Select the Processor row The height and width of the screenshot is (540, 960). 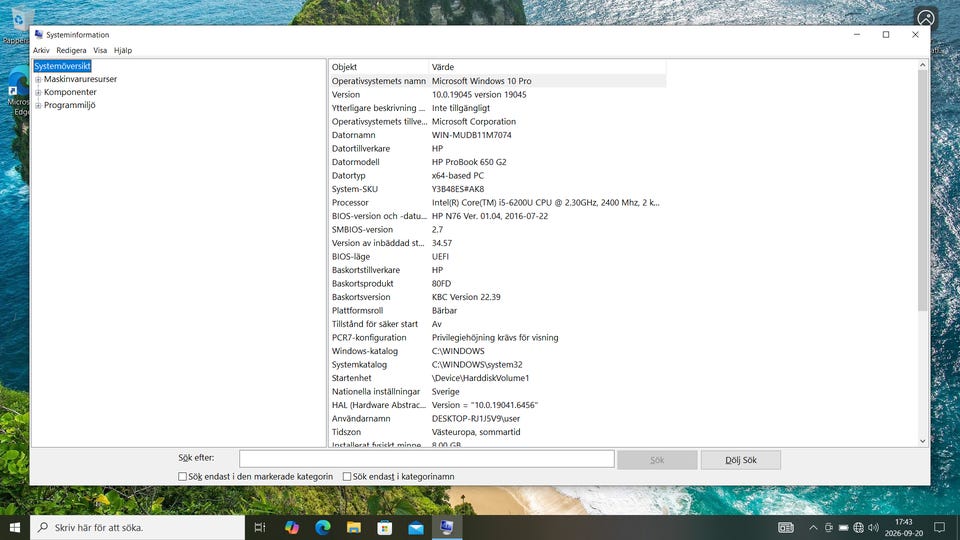click(x=497, y=202)
